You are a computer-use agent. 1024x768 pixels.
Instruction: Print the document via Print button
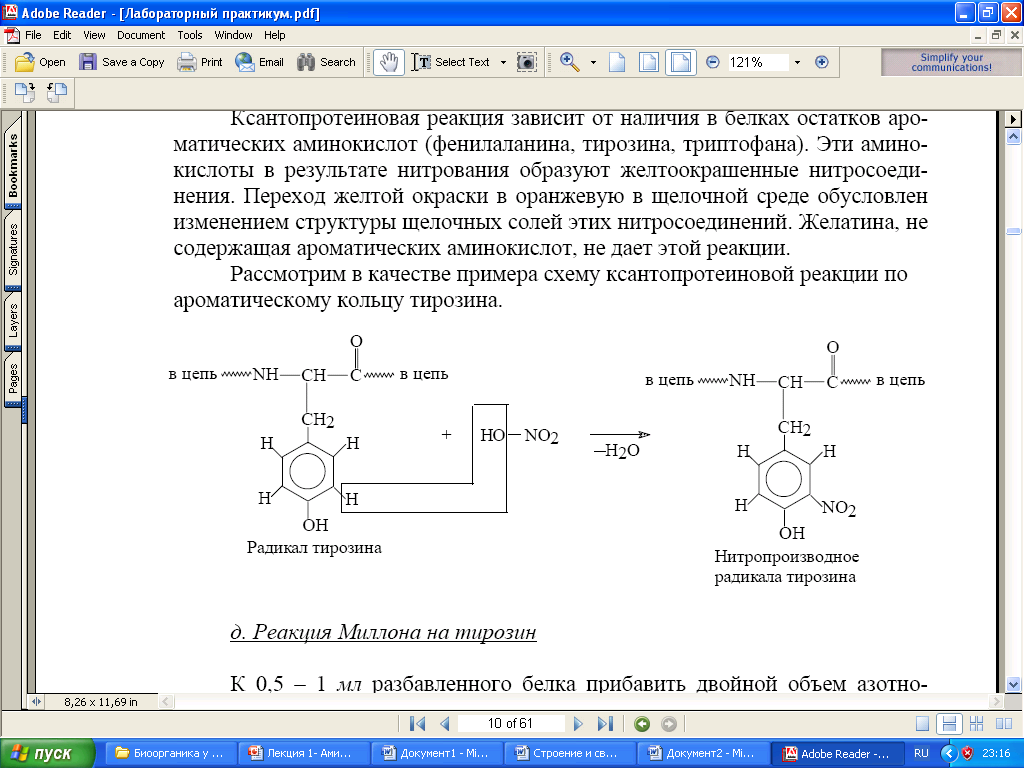tap(200, 62)
